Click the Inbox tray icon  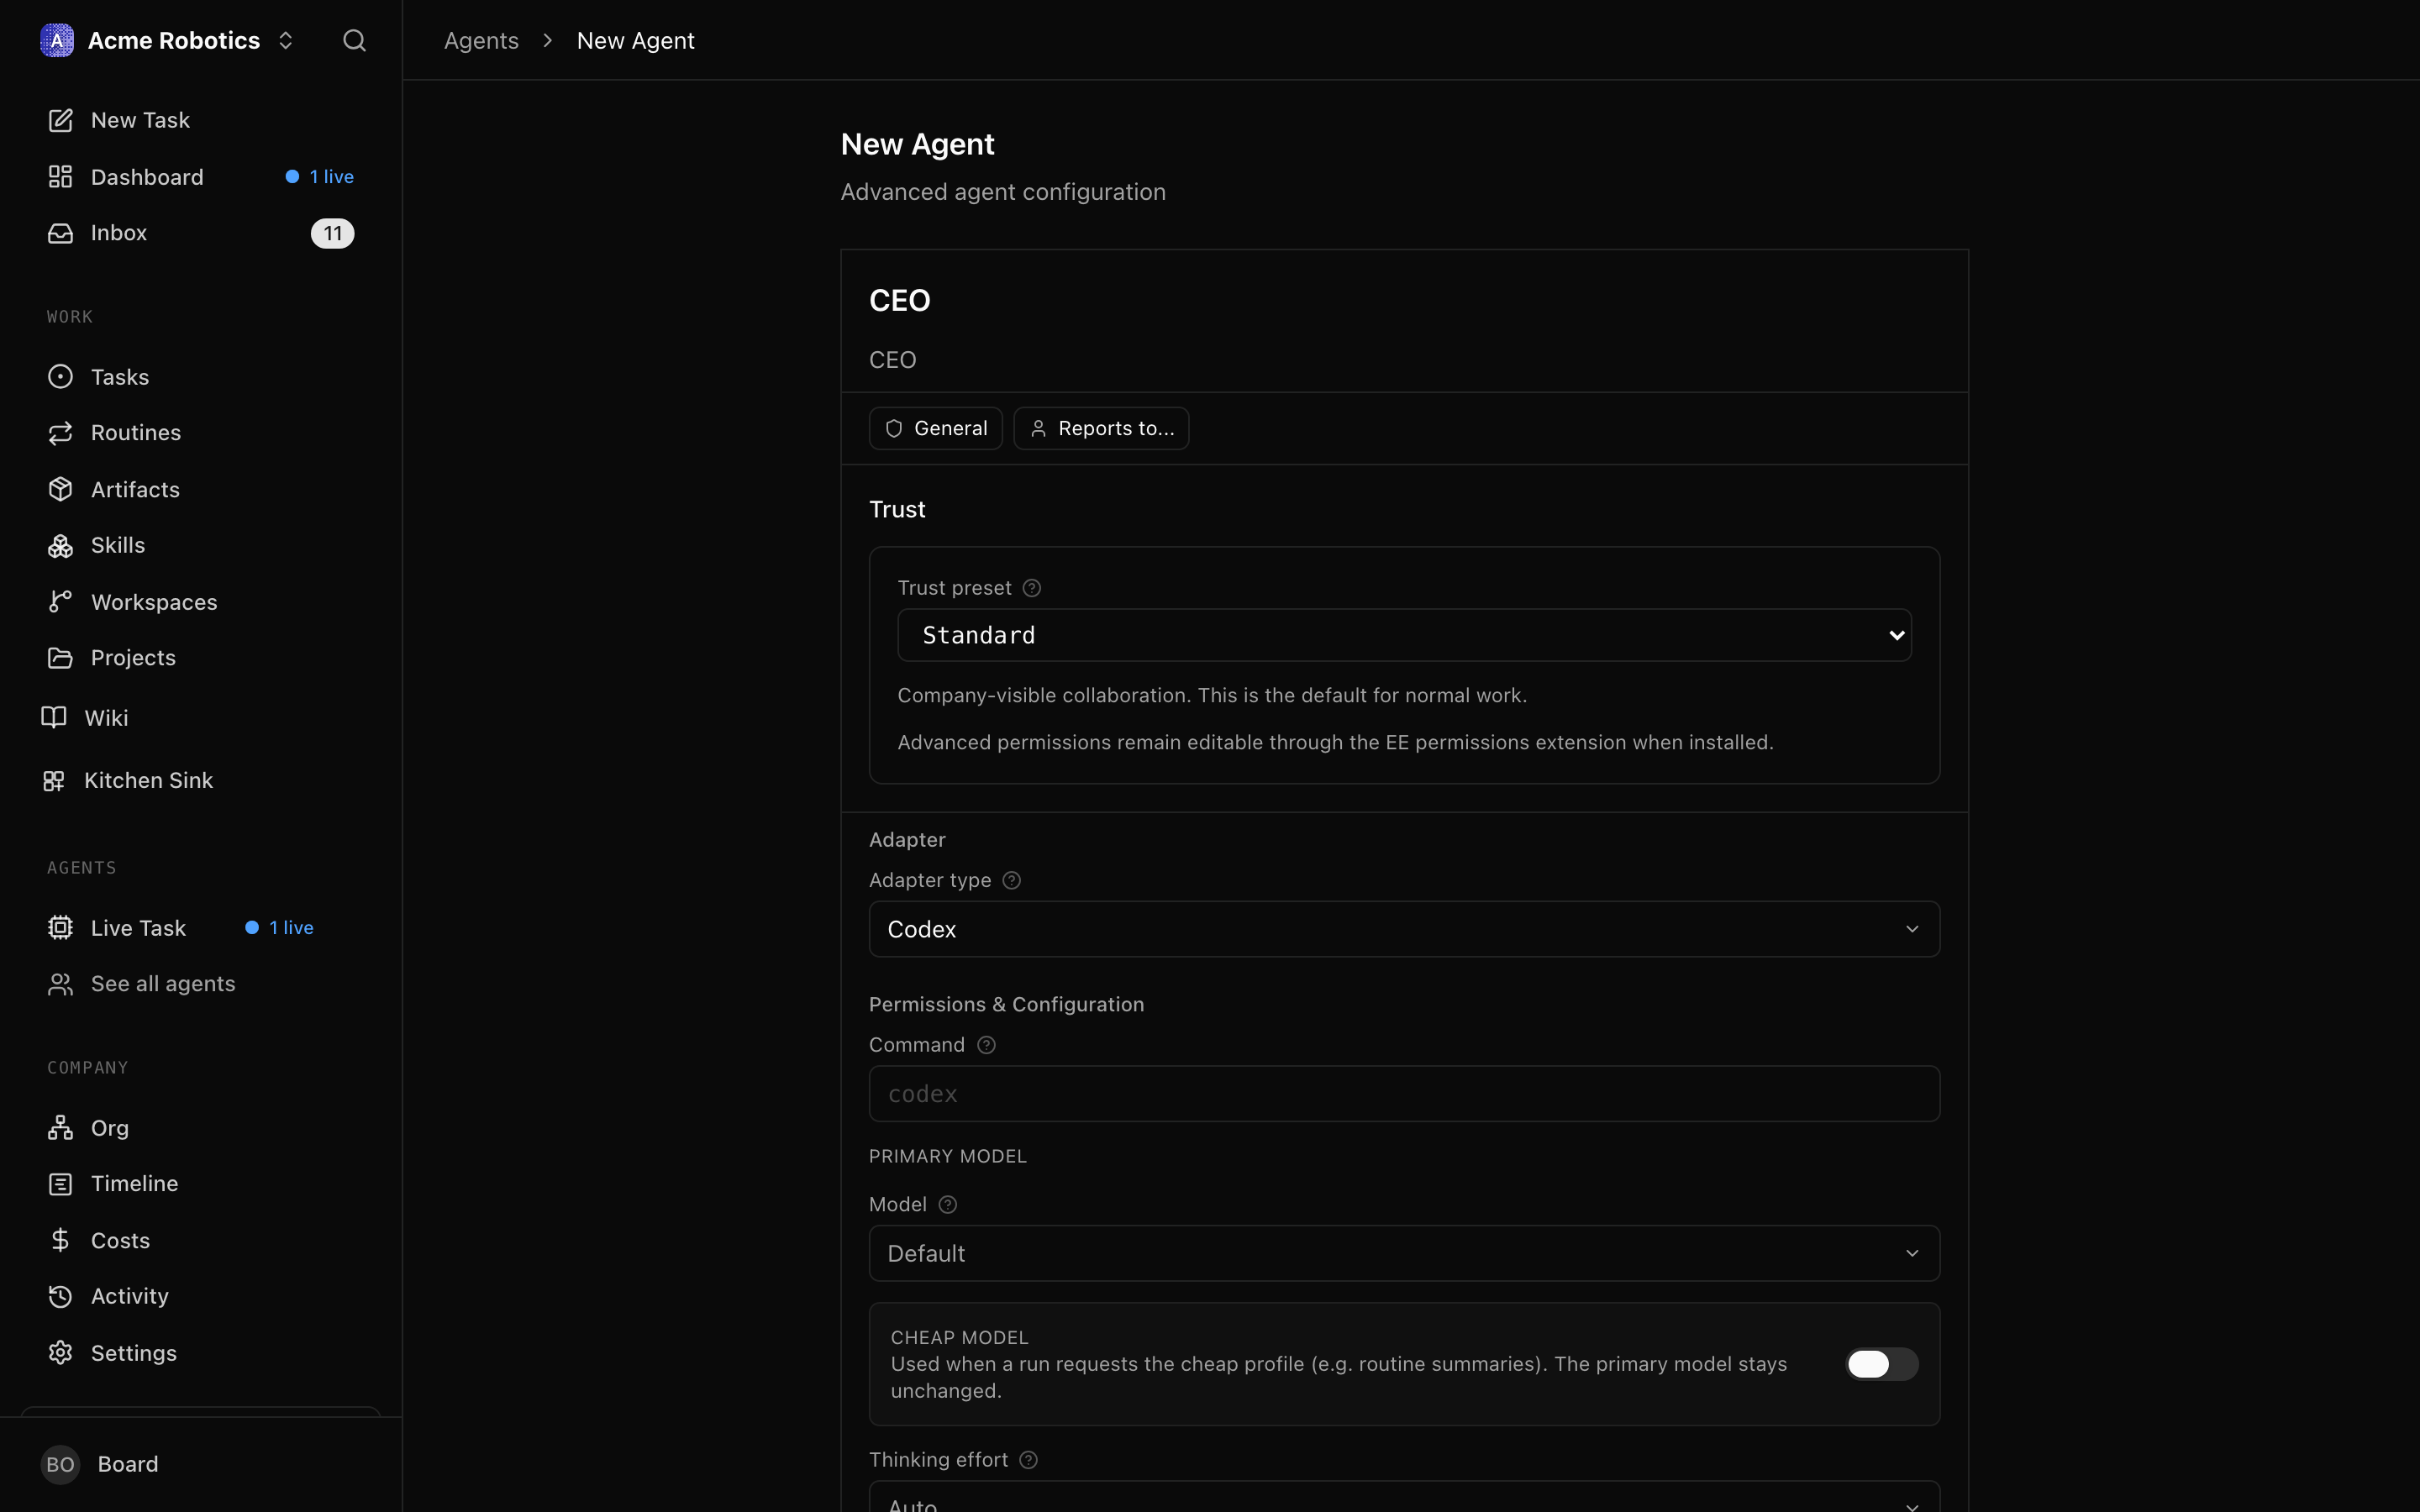click(60, 233)
